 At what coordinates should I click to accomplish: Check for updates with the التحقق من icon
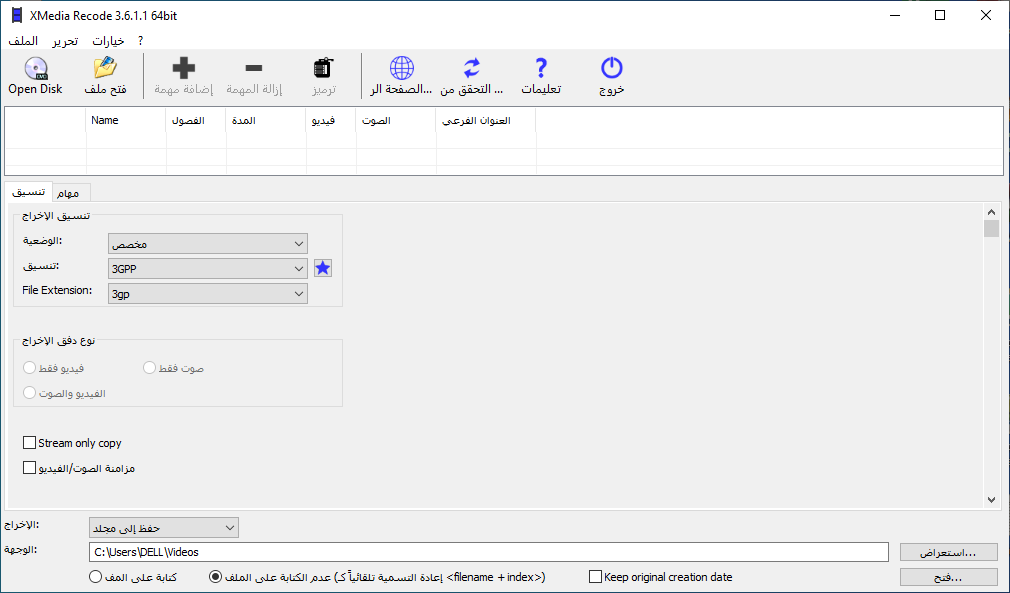[472, 68]
